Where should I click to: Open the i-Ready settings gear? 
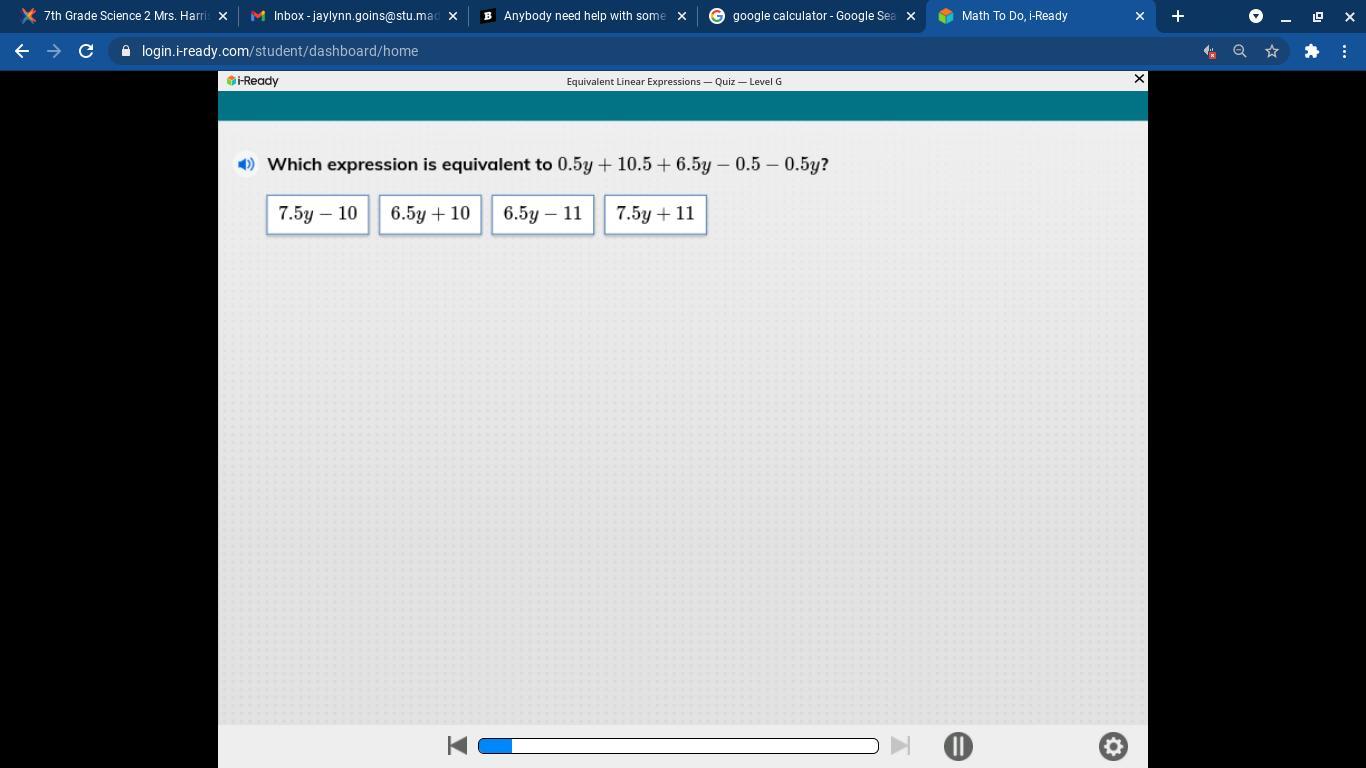[x=1113, y=746]
